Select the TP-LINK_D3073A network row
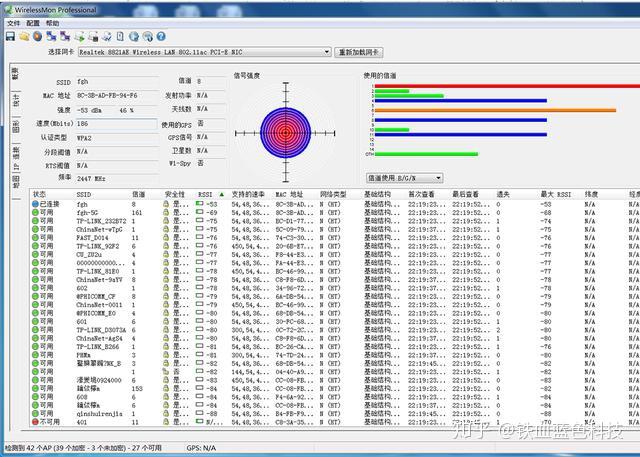 coord(335,330)
